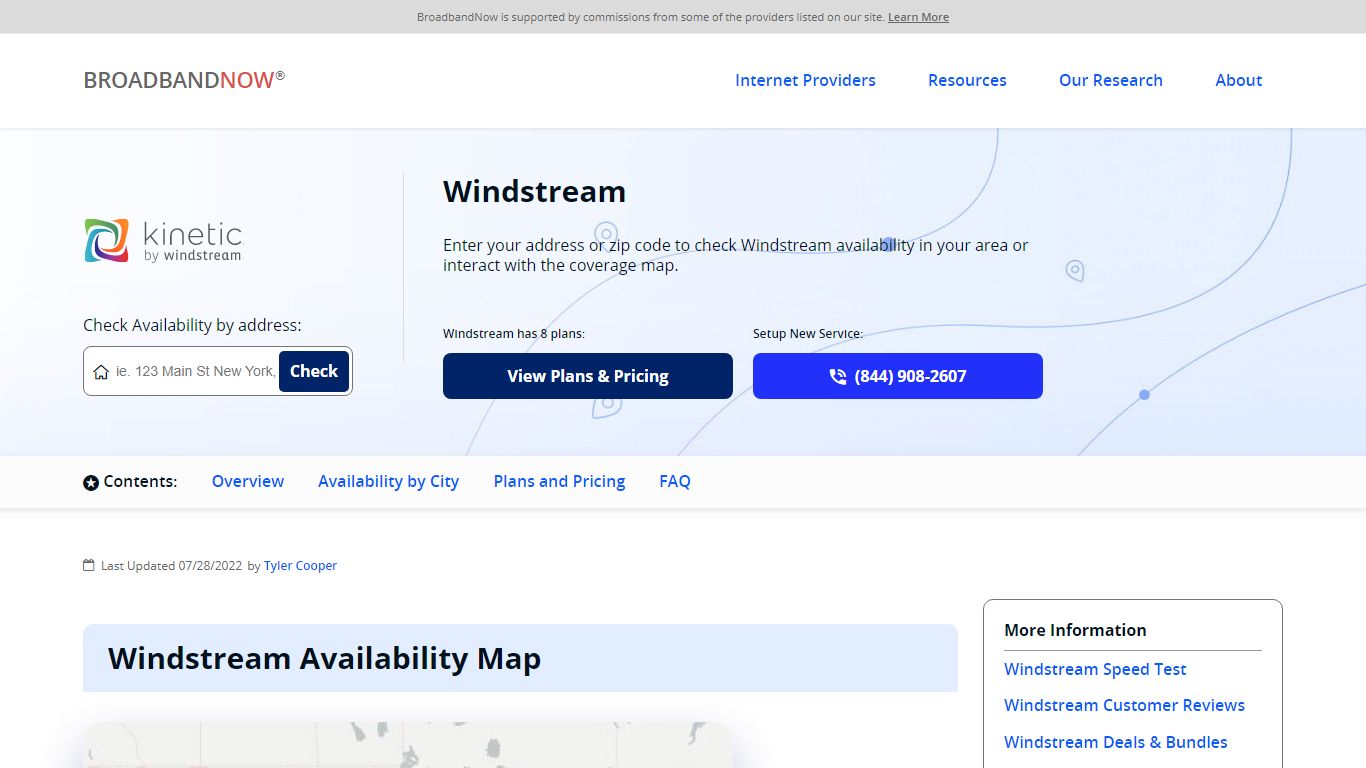
Task: Jump to Availability by City section
Action: coord(388,482)
